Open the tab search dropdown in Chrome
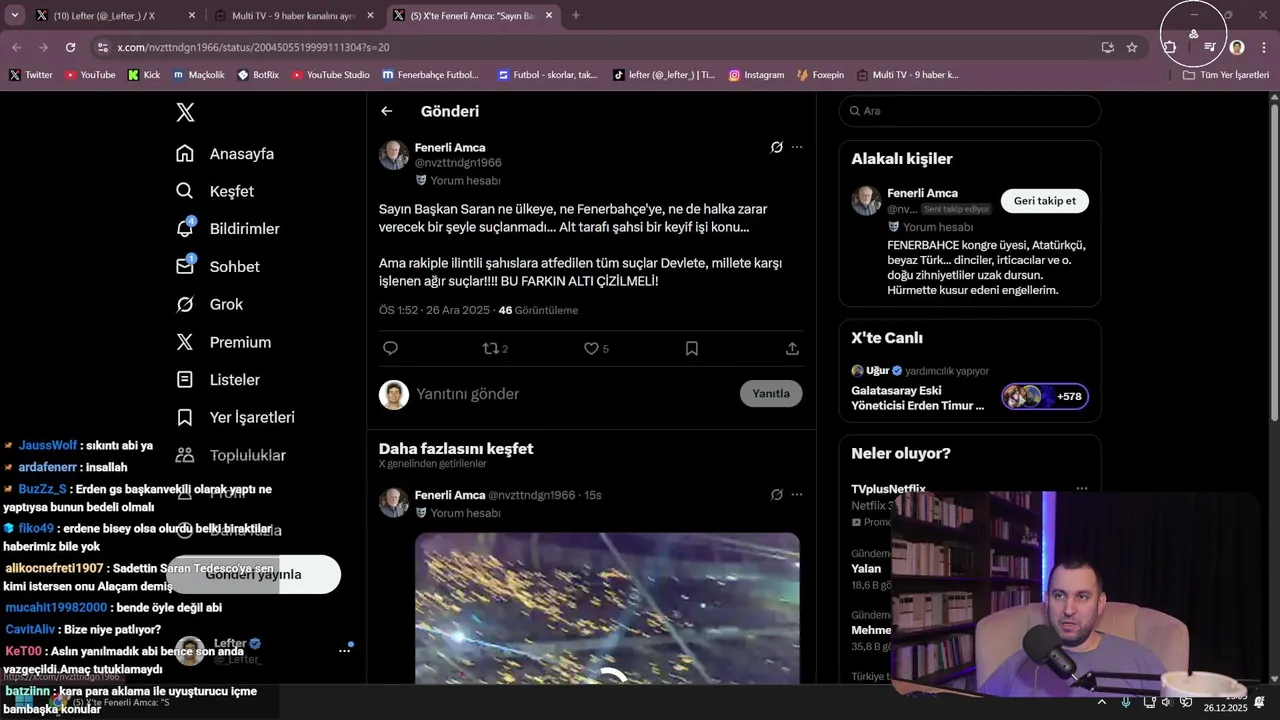Viewport: 1280px width, 720px height. coord(14,16)
